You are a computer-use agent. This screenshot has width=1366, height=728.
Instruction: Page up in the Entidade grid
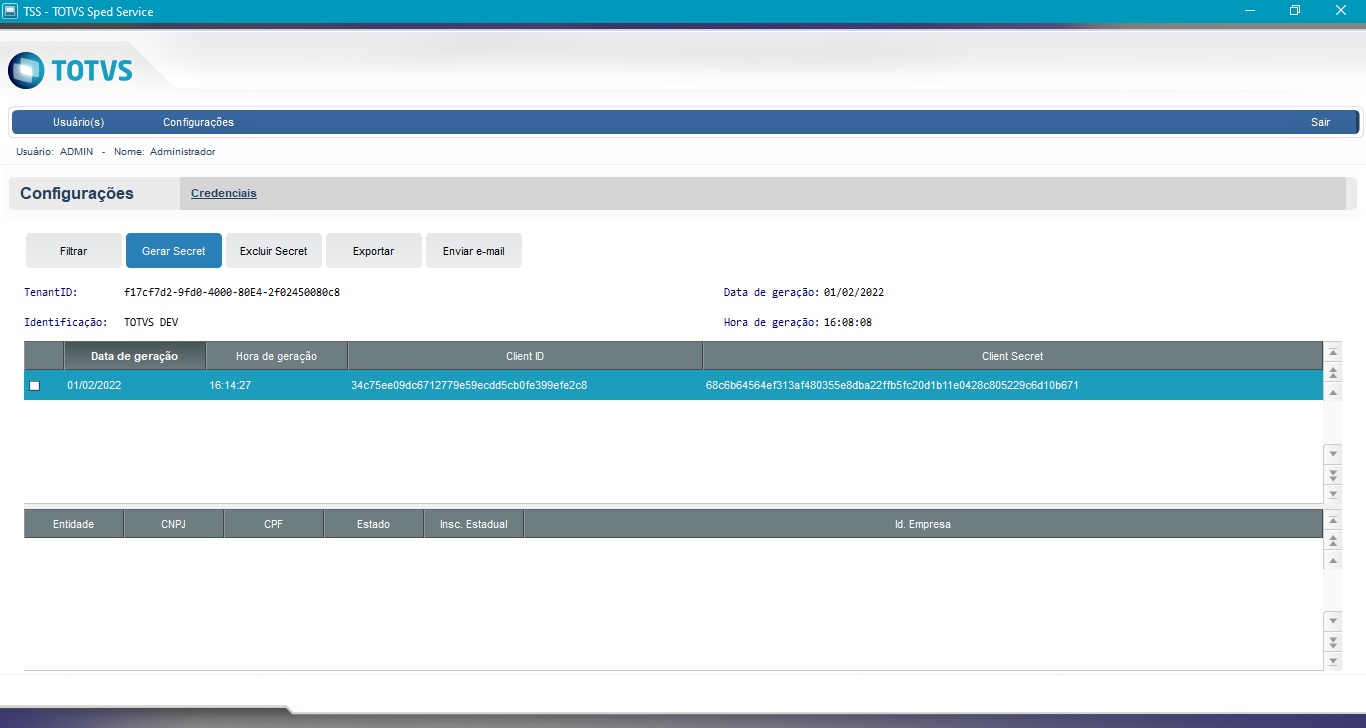[1332, 540]
